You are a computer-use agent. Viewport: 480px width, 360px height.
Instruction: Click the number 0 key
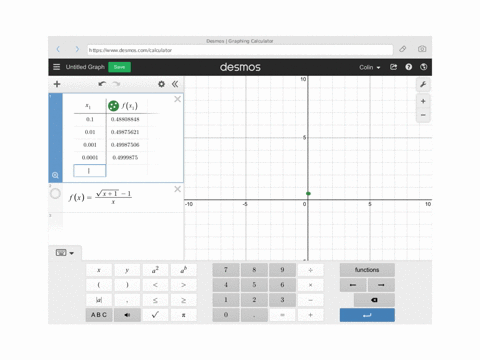226,315
